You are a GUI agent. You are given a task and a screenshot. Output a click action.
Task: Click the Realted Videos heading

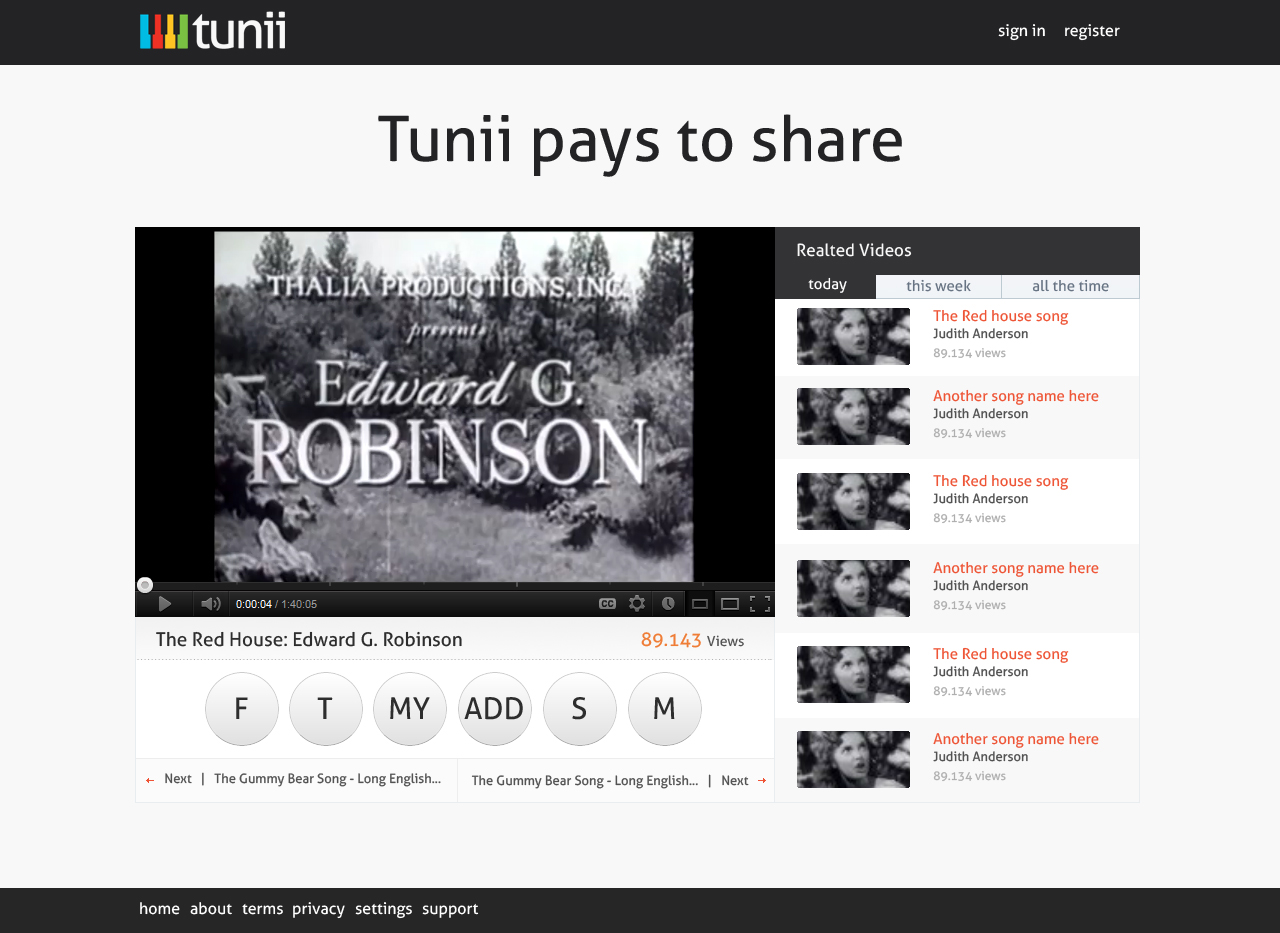point(854,251)
